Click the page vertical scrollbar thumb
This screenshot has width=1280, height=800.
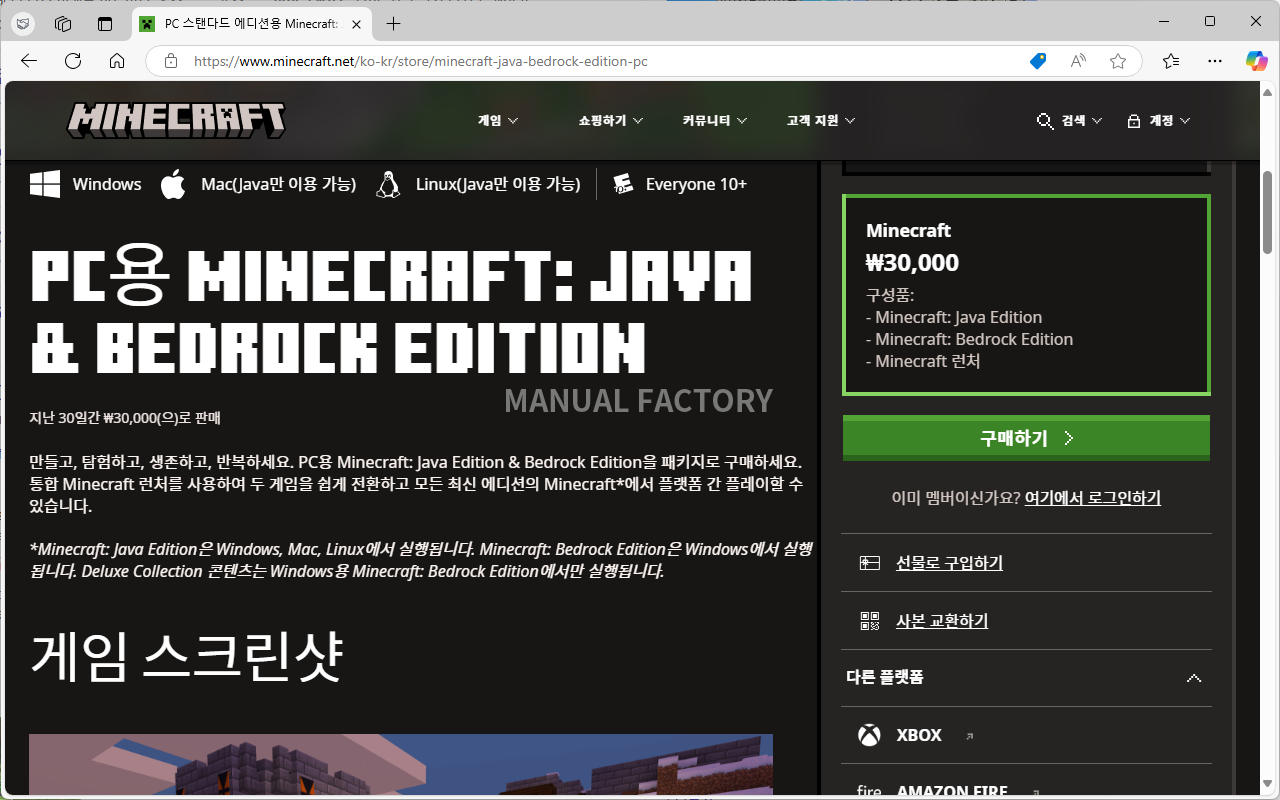pyautogui.click(x=1268, y=211)
